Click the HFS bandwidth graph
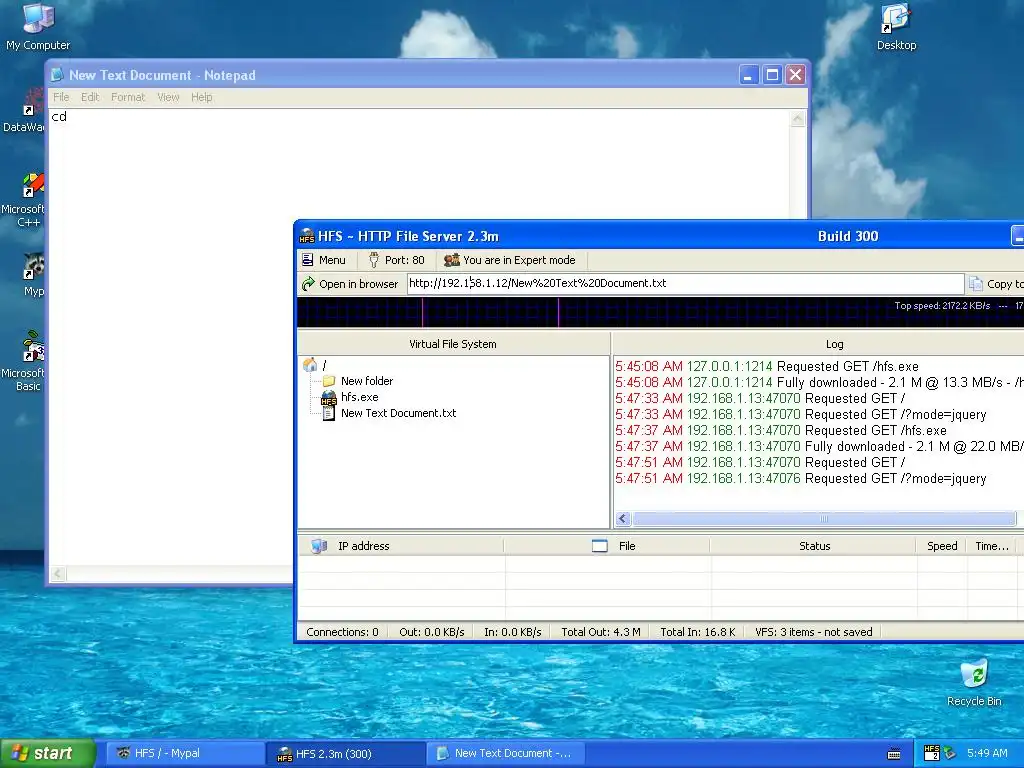 (660, 312)
